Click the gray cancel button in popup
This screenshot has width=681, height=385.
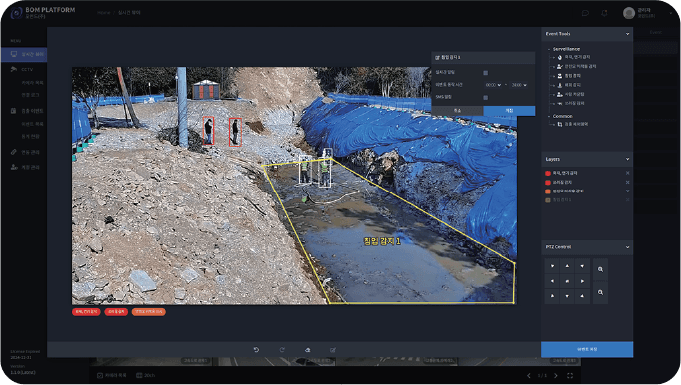[x=457, y=111]
